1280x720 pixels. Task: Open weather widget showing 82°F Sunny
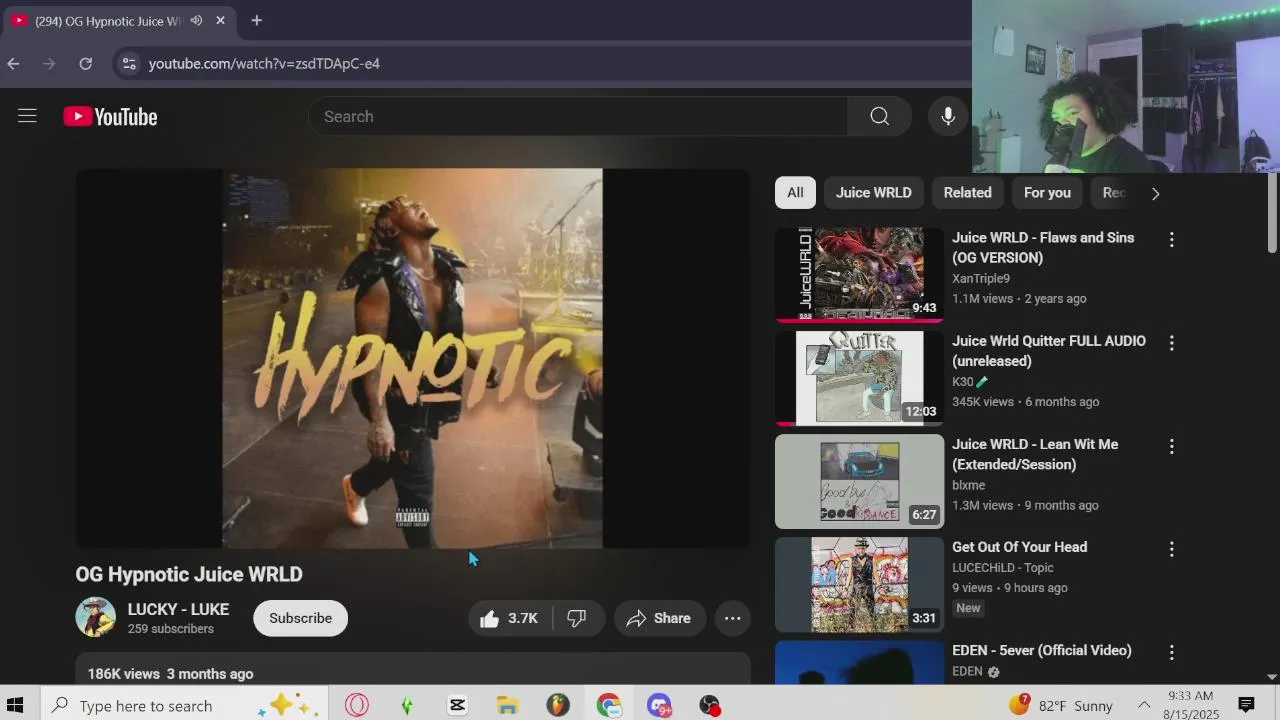click(x=1061, y=705)
